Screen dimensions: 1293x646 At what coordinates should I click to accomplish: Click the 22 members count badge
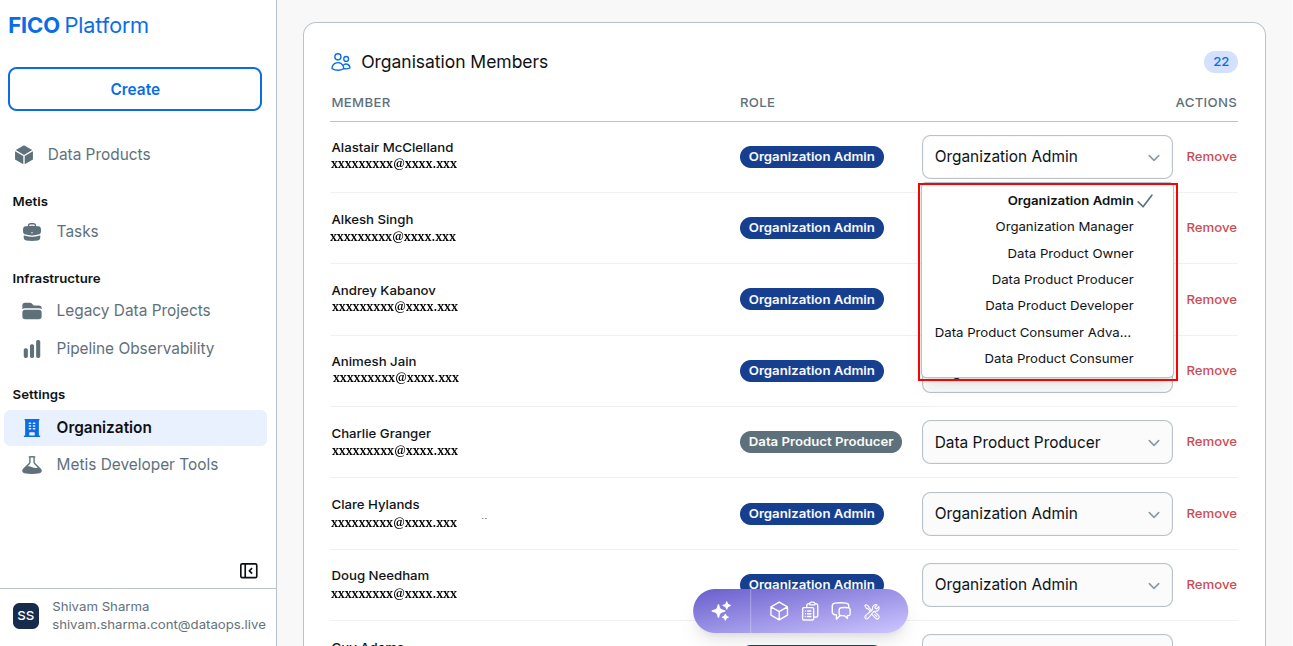pos(1221,62)
